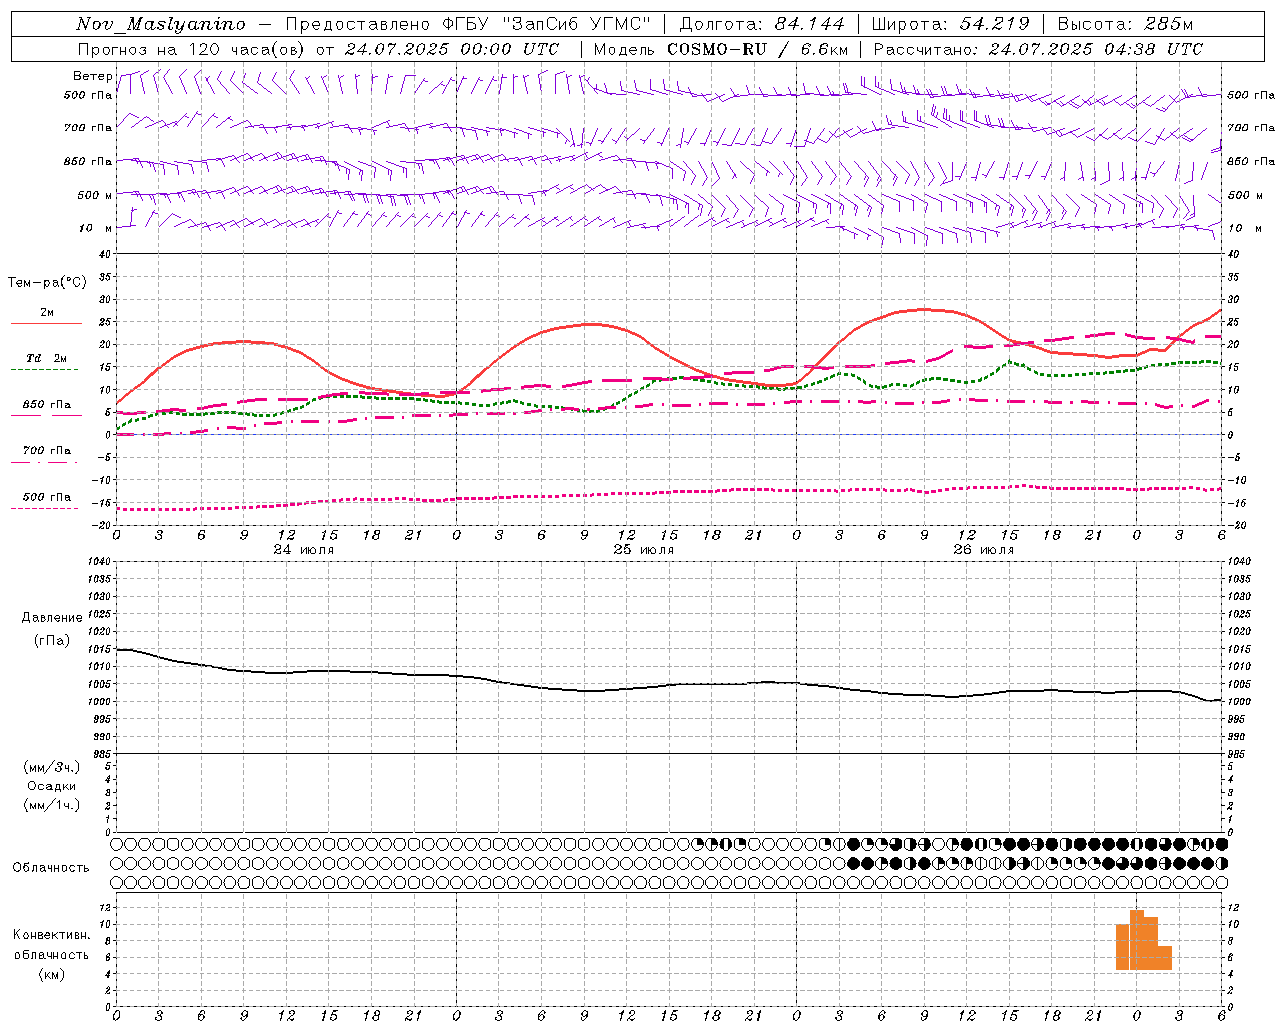The height and width of the screenshot is (1024, 1280).
Task: Click the (гПа) unit label under Давление
Action: [x=52, y=640]
